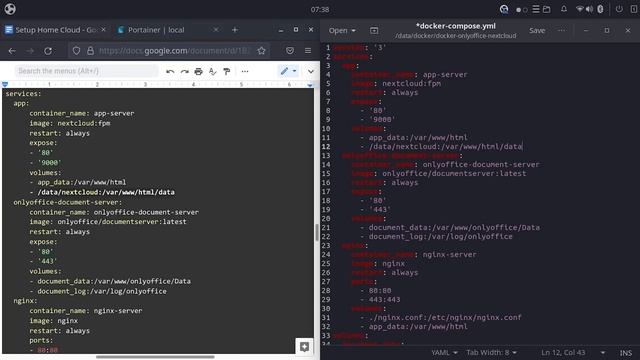Focus the docs.google.com address bar
The height and width of the screenshot is (360, 640).
pyautogui.click(x=174, y=51)
